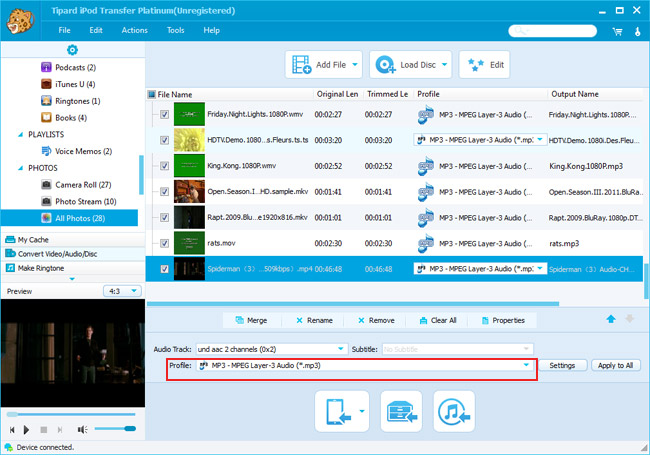Uncheck HDTV.Demo file checkbox
The width and height of the screenshot is (650, 455).
coord(165,140)
